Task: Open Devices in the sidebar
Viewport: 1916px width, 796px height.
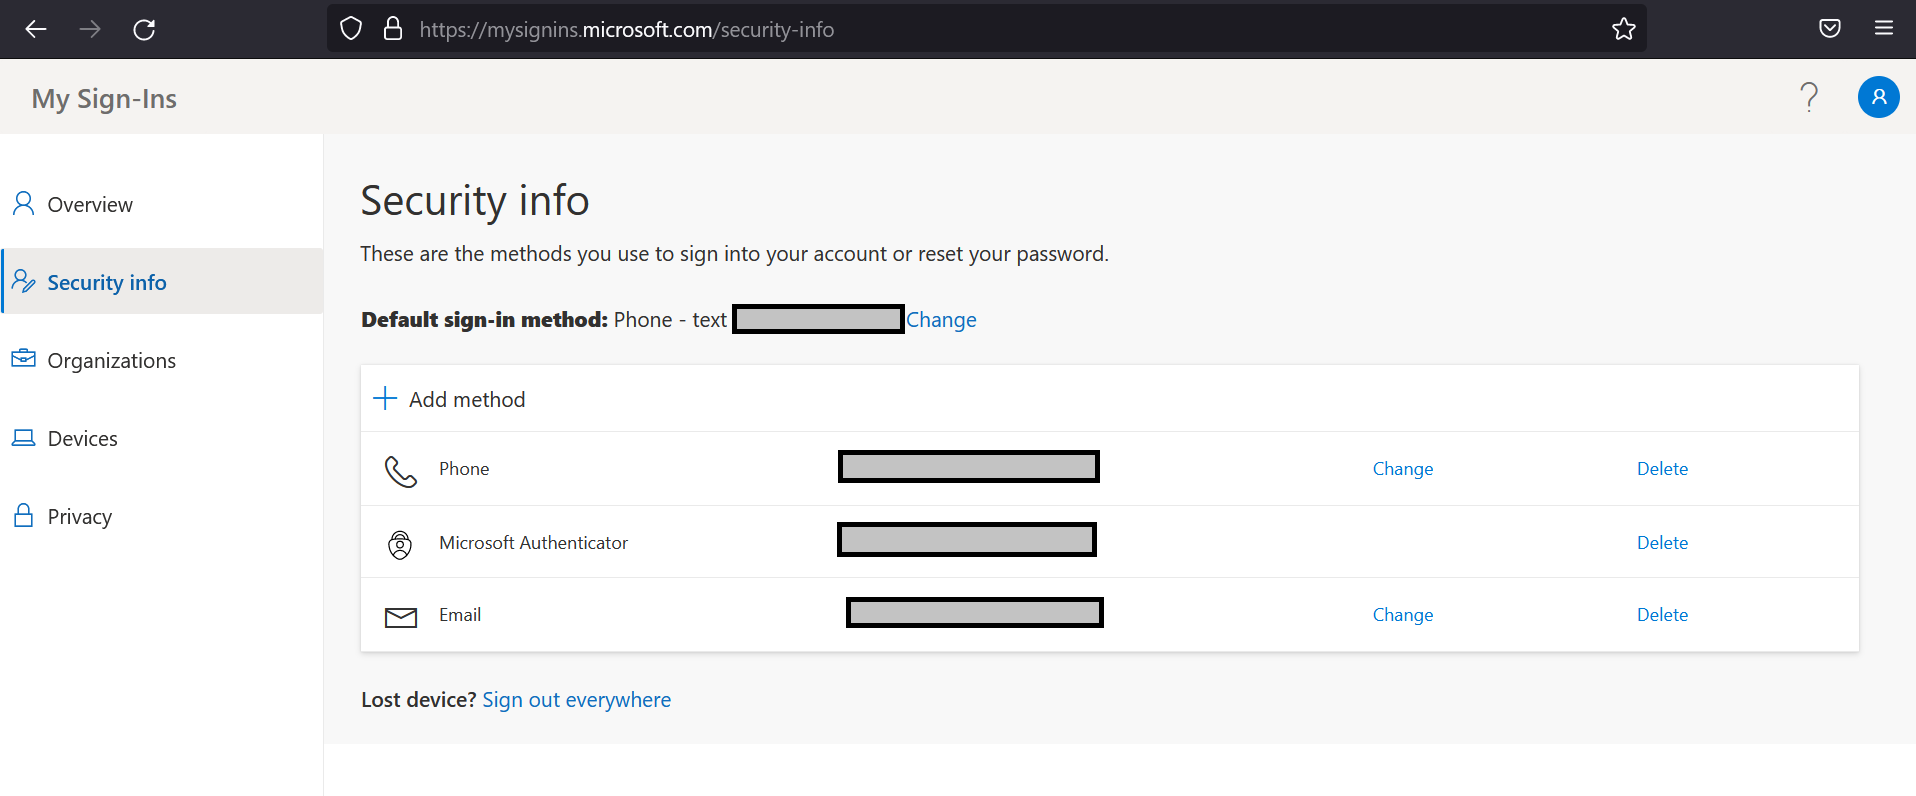Action: tap(161, 438)
